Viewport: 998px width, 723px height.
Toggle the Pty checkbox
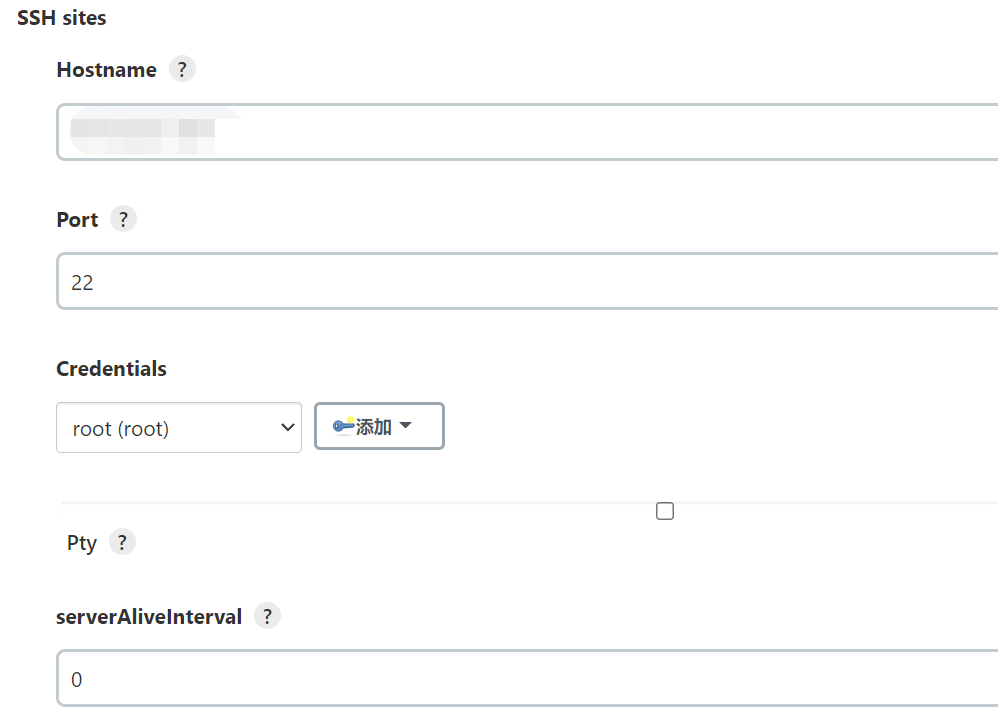664,511
